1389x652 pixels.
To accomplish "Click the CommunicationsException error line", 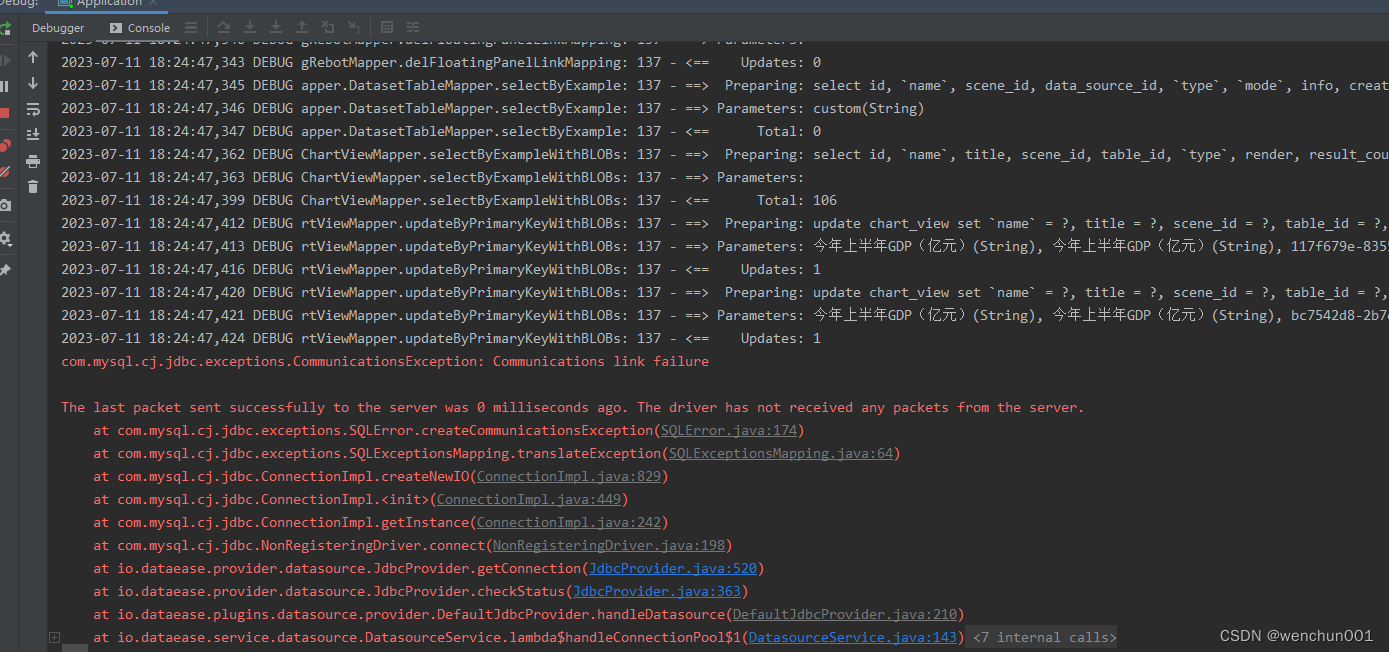I will tap(385, 362).
